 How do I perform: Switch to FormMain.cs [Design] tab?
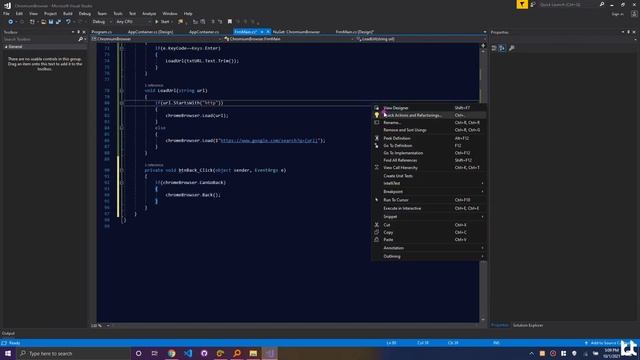click(354, 32)
